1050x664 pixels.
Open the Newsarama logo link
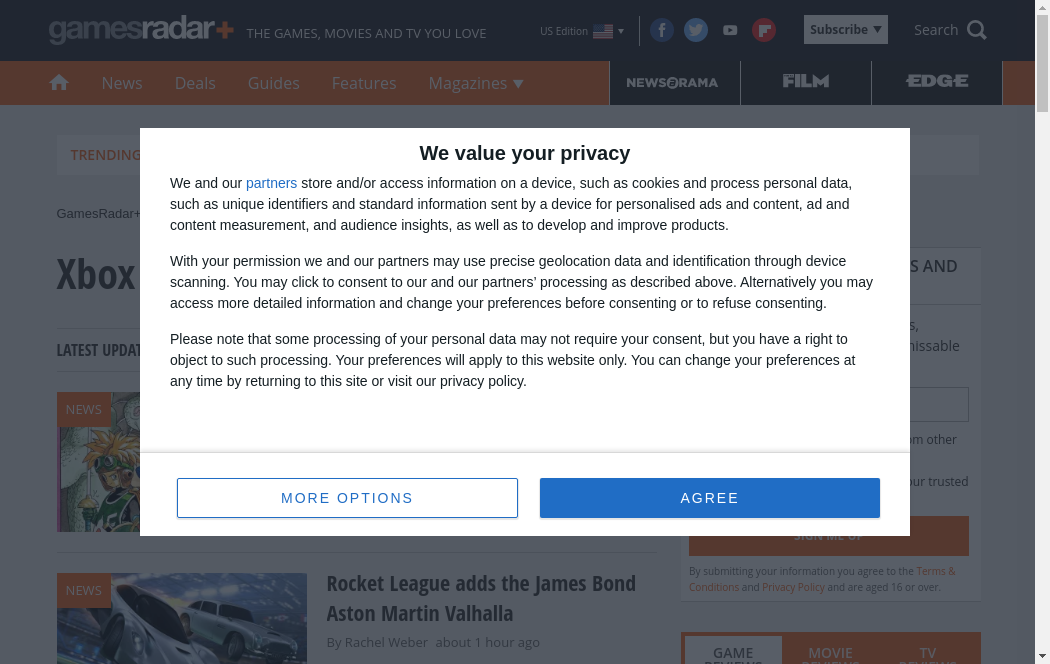point(672,83)
